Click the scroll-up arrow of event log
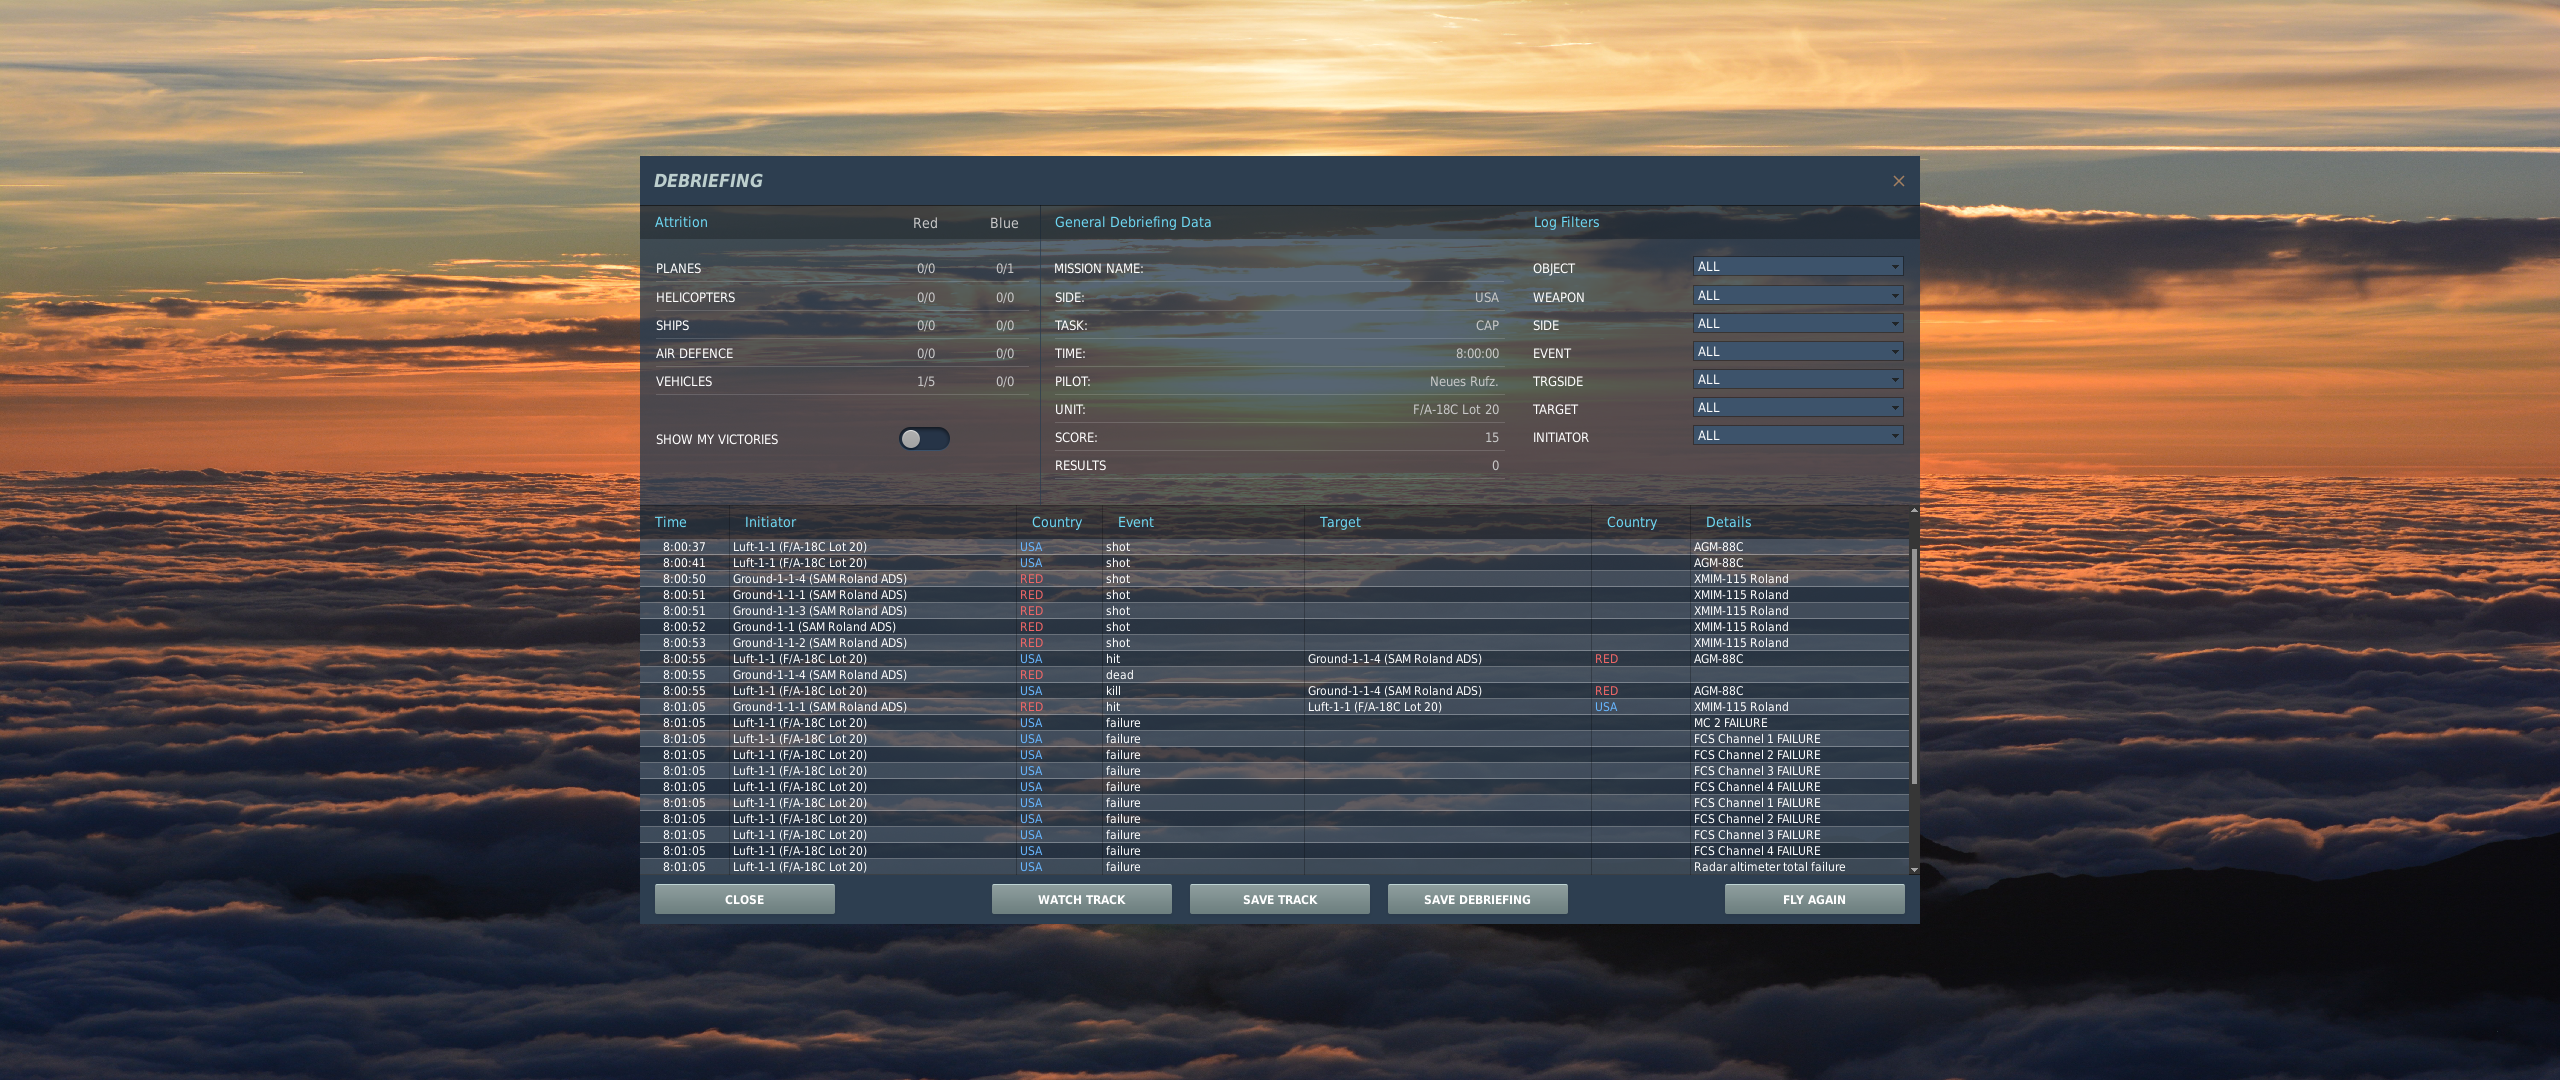Image resolution: width=2560 pixels, height=1080 pixels. 1914,511
